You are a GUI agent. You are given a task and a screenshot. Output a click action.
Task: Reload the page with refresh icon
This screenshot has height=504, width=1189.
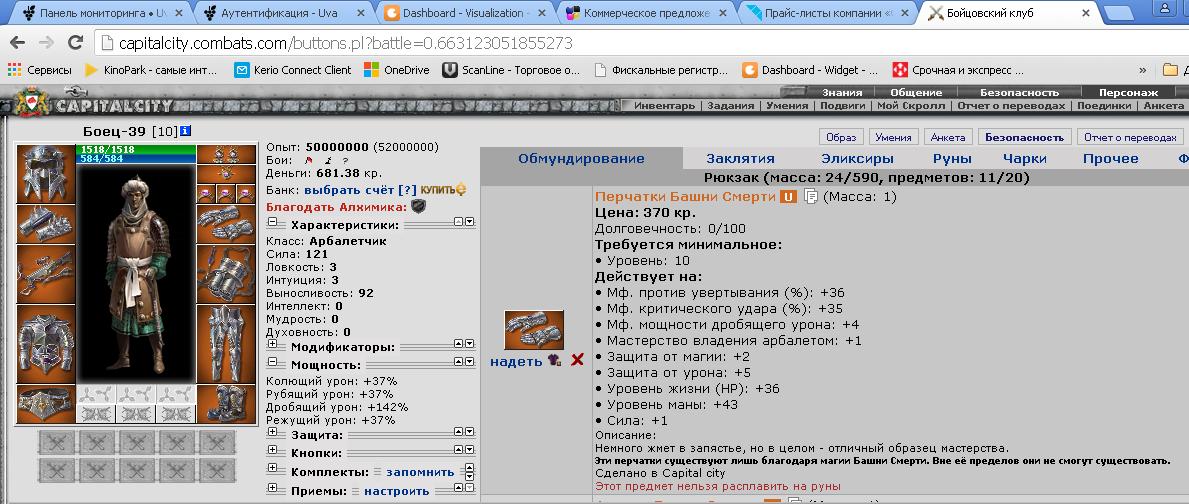click(75, 43)
